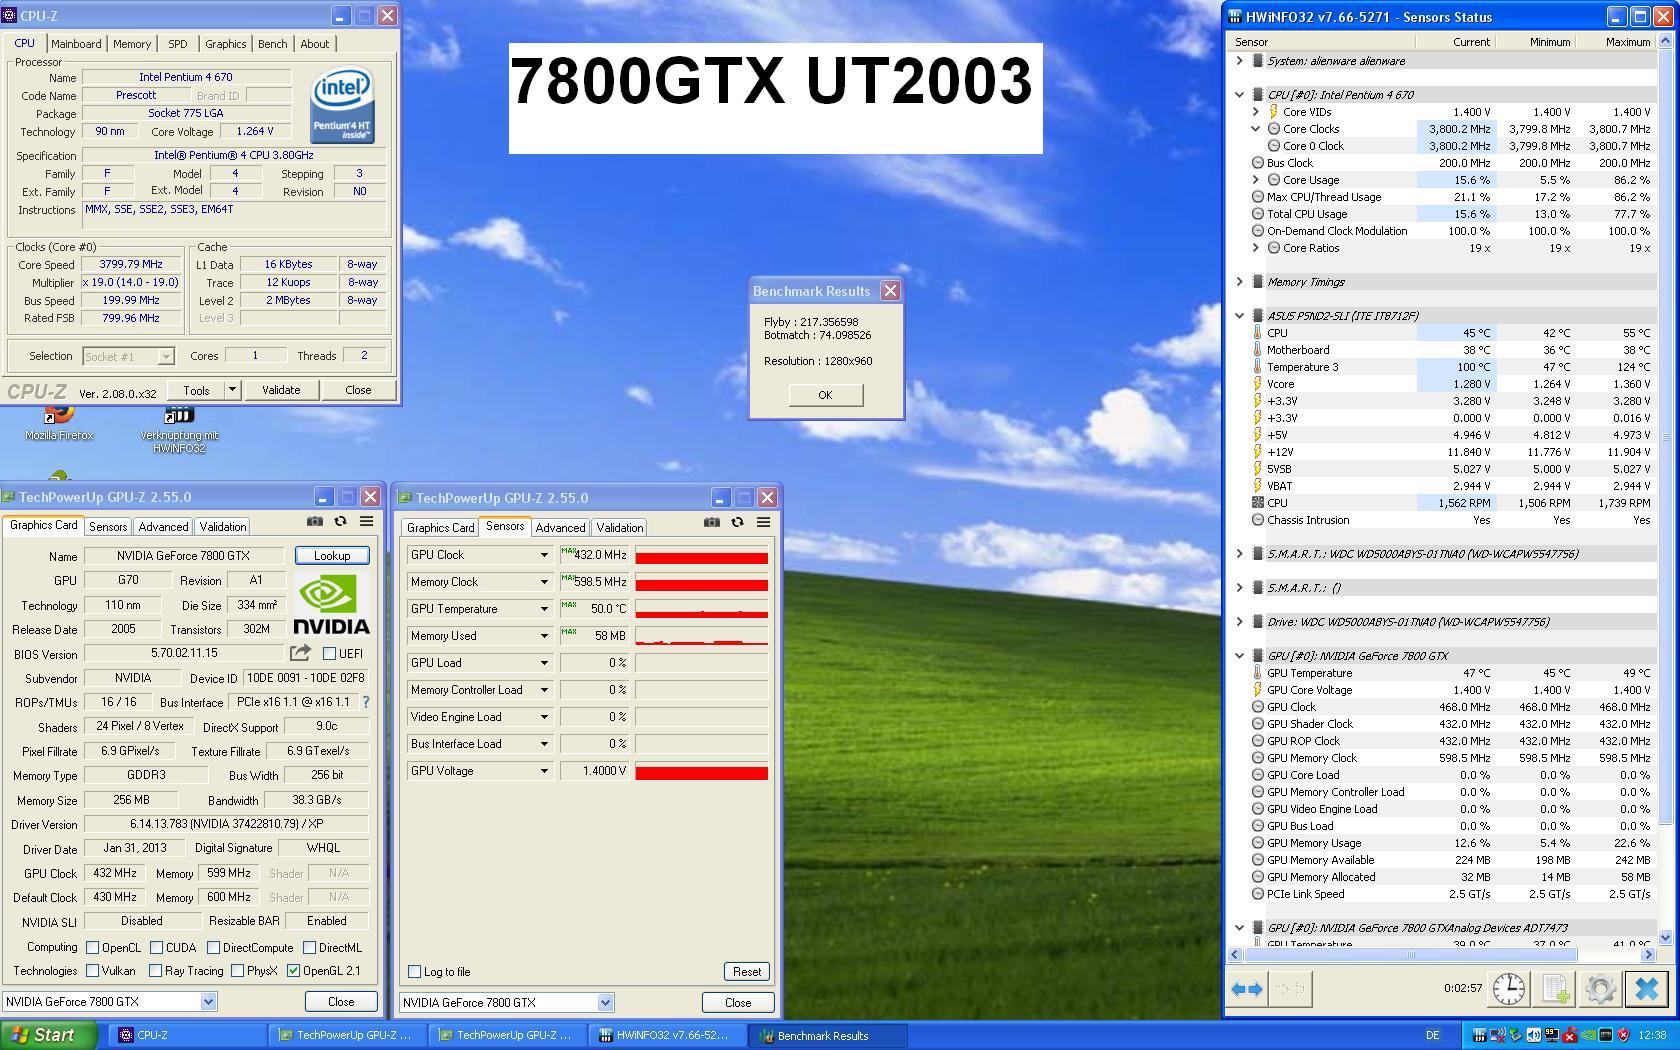Click the Lookup button in GPU-Z

tap(332, 555)
